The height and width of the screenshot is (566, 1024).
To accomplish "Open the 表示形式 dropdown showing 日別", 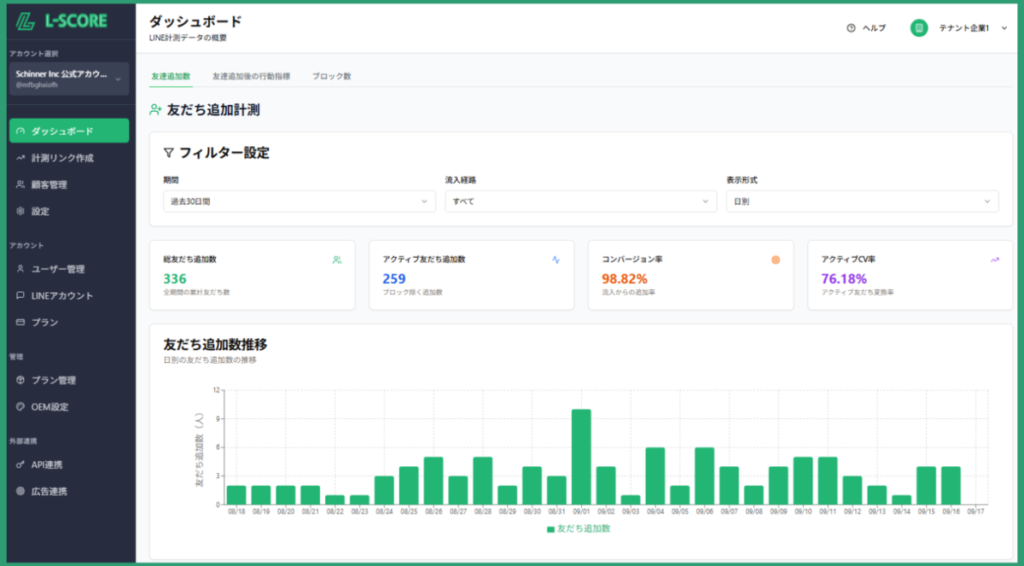I will coord(861,201).
